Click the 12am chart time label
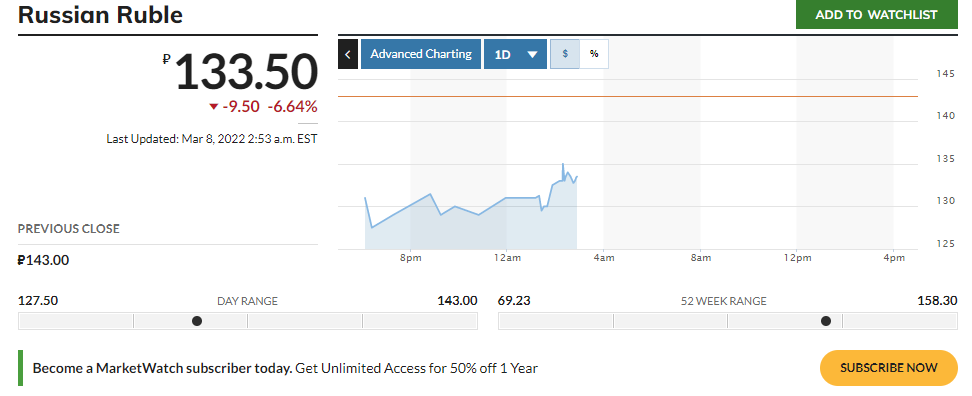 tap(507, 258)
